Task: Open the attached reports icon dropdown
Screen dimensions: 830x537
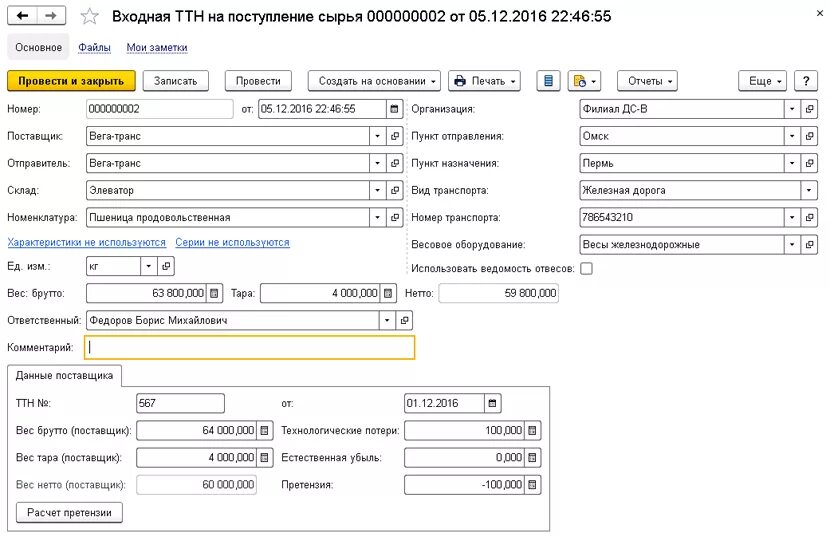Action: click(x=584, y=81)
